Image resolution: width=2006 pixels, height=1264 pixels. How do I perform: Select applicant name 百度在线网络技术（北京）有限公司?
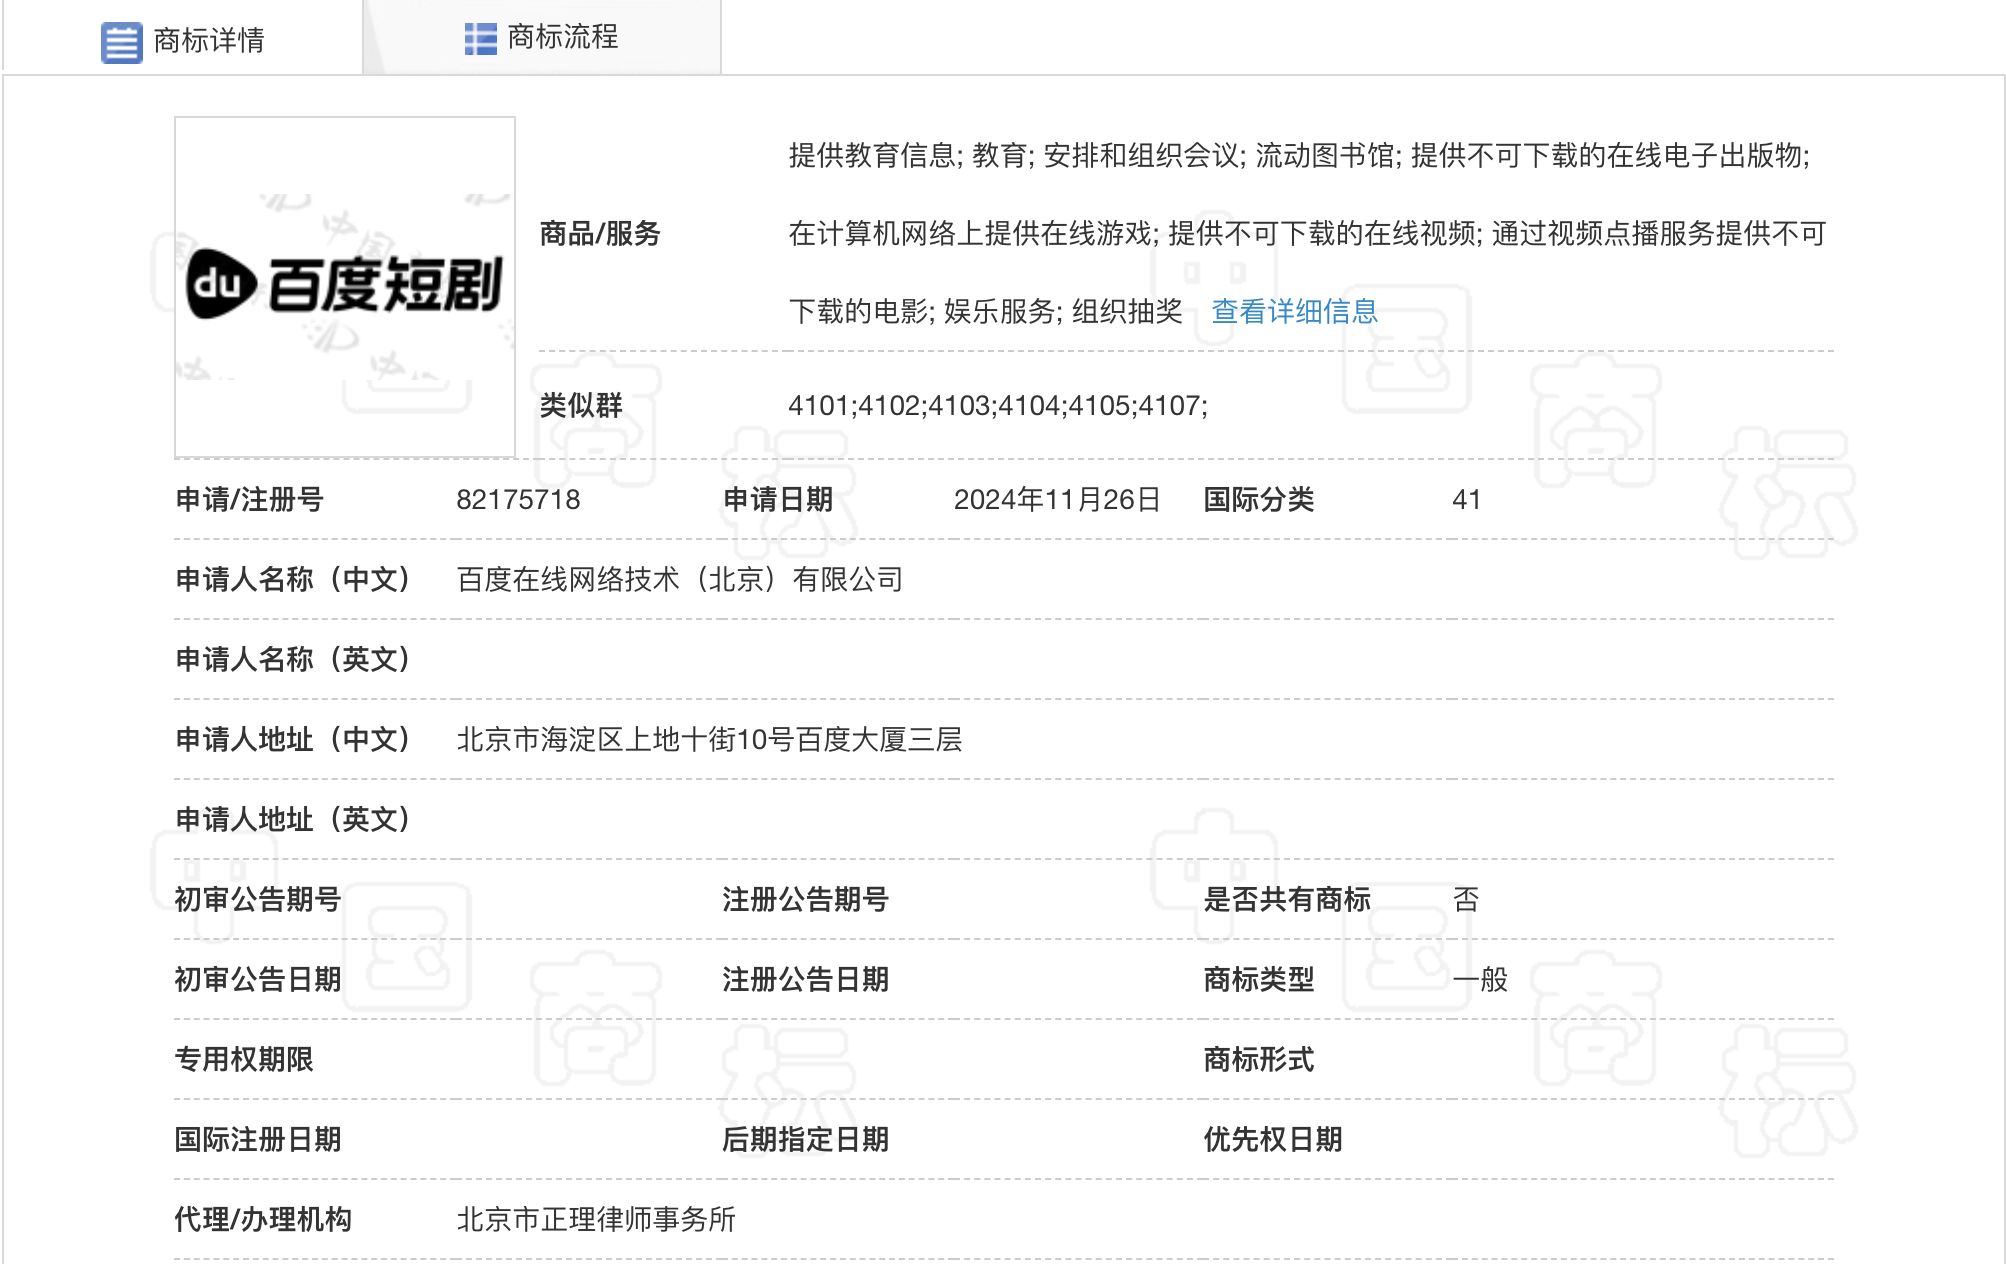point(680,580)
